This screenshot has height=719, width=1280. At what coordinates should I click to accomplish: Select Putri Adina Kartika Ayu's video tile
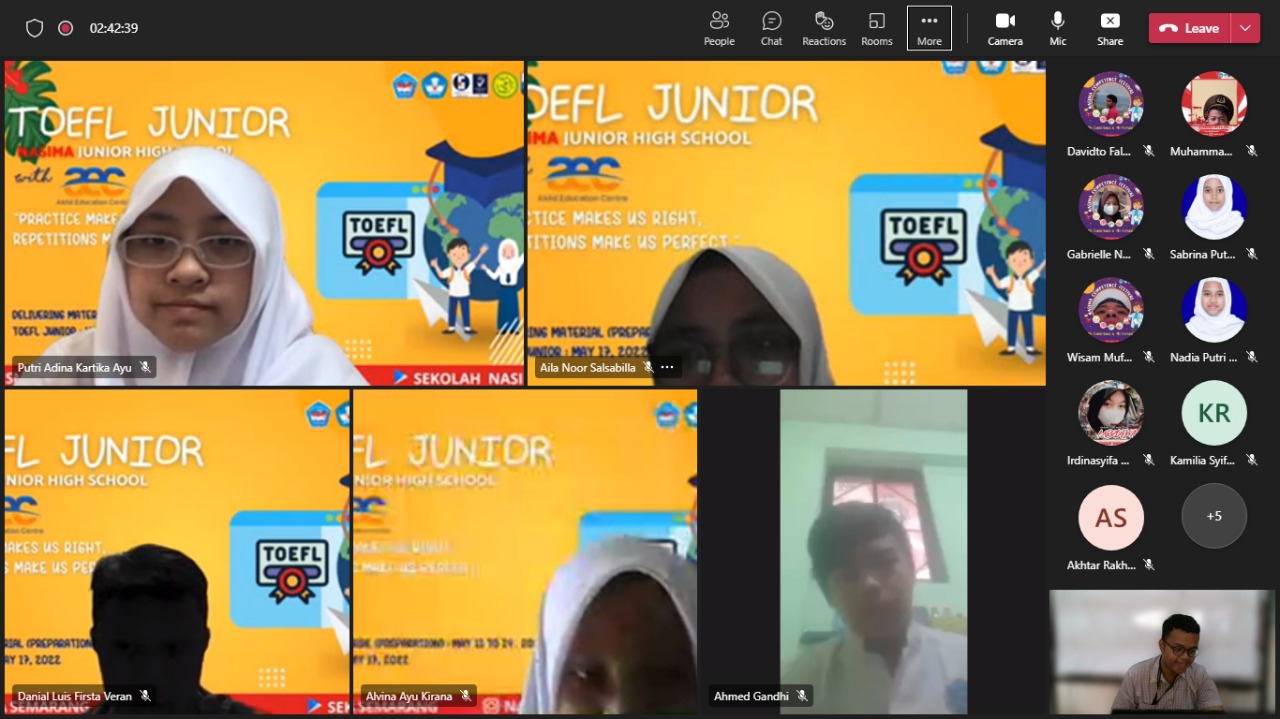click(264, 222)
